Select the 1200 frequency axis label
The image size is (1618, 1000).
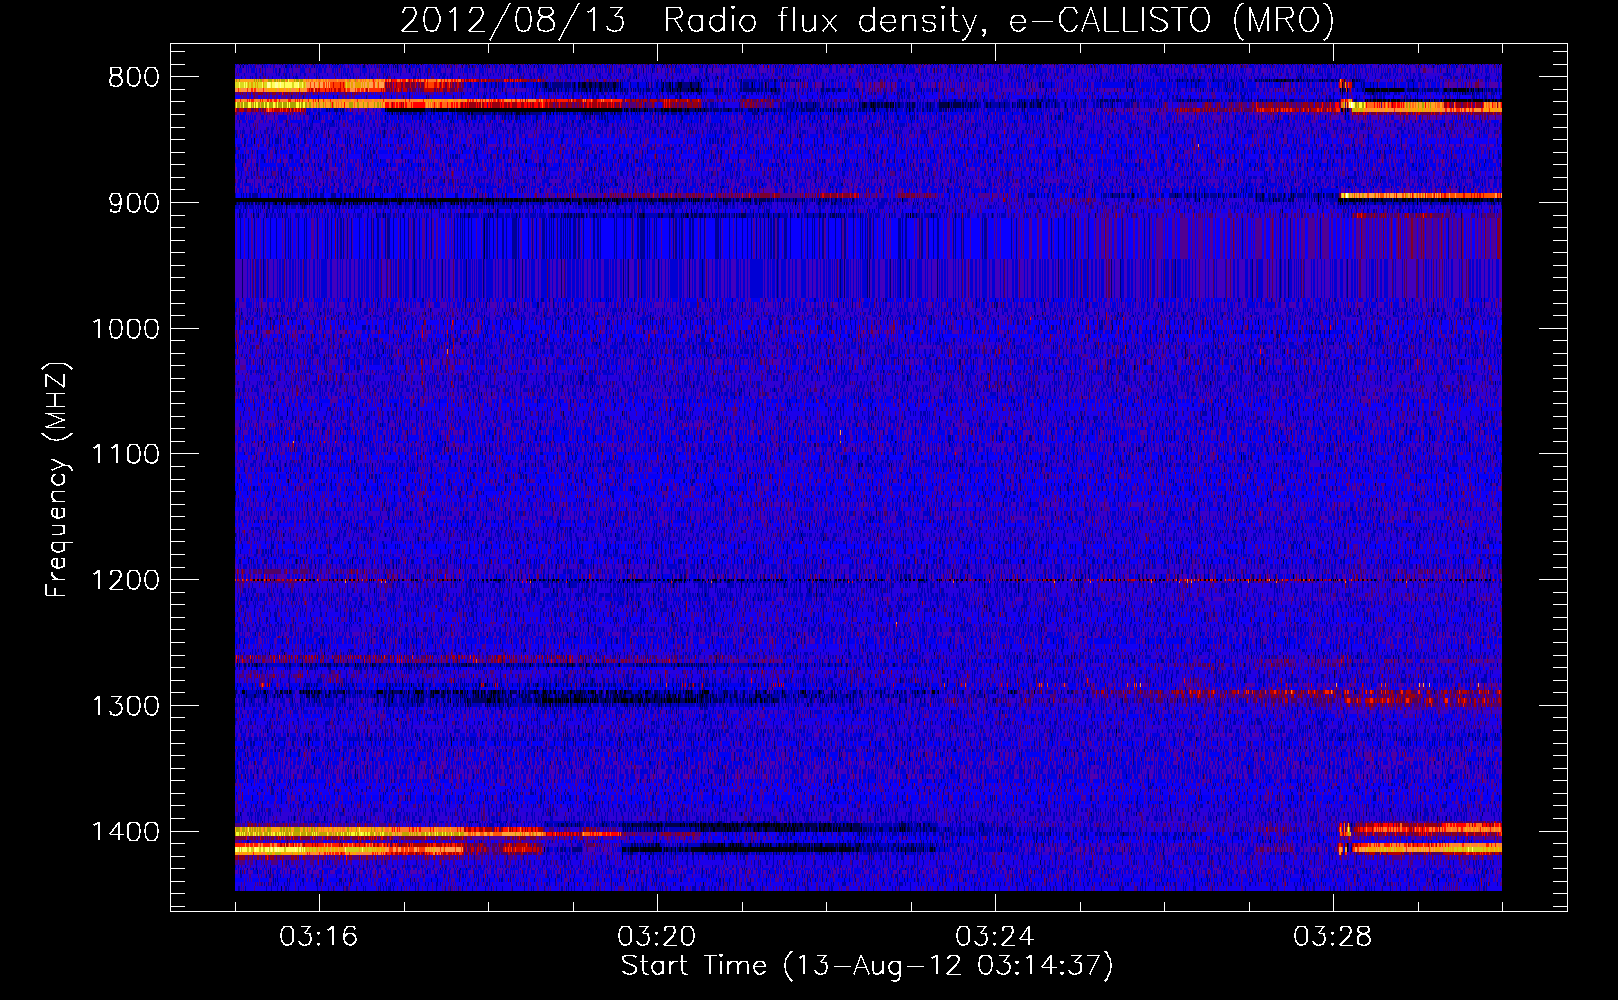(126, 581)
